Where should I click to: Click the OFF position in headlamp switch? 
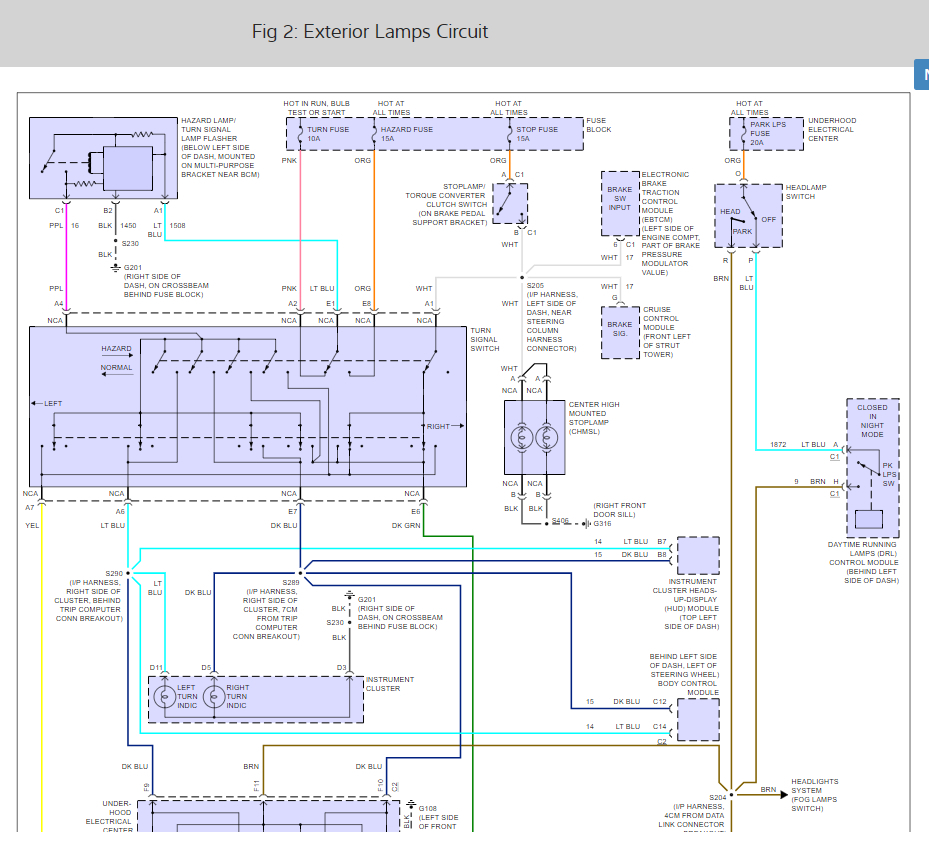768,220
